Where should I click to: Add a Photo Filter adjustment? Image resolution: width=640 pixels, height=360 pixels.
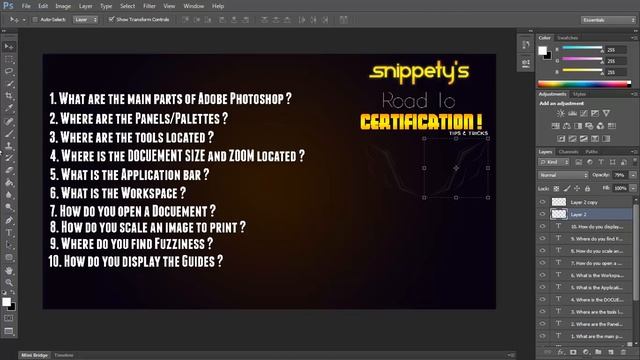(x=589, y=126)
